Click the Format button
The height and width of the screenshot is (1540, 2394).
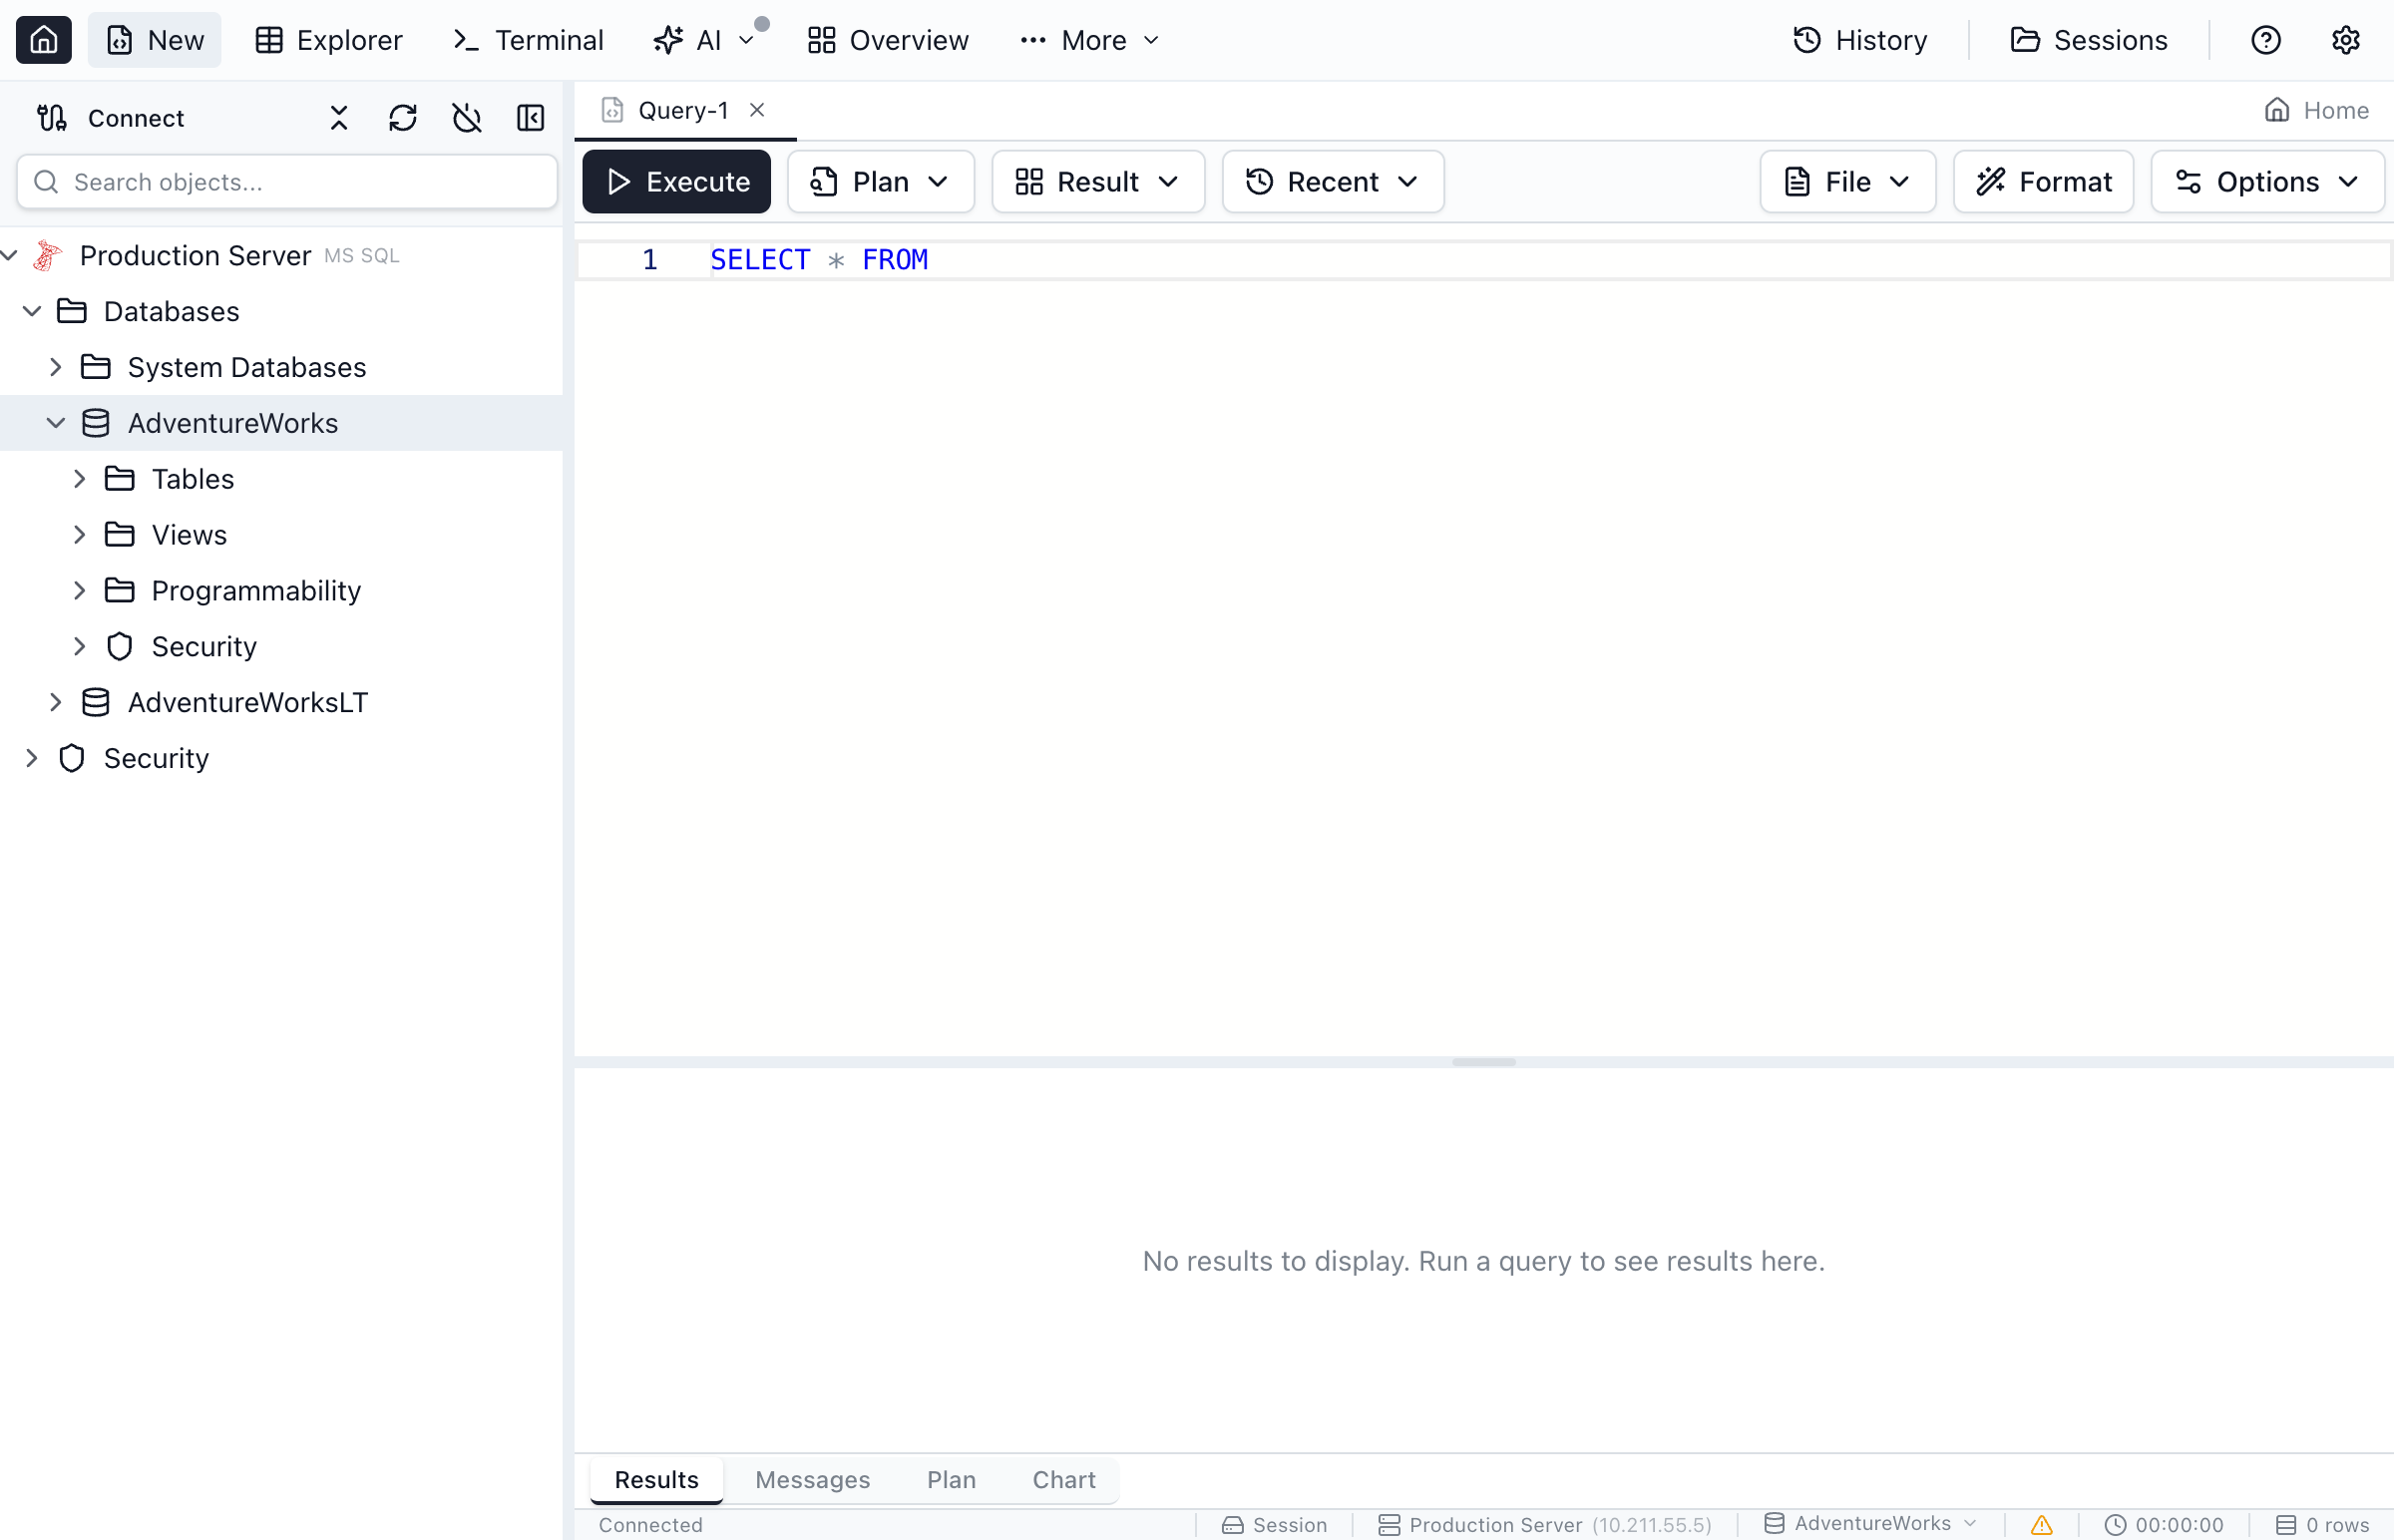point(2043,181)
